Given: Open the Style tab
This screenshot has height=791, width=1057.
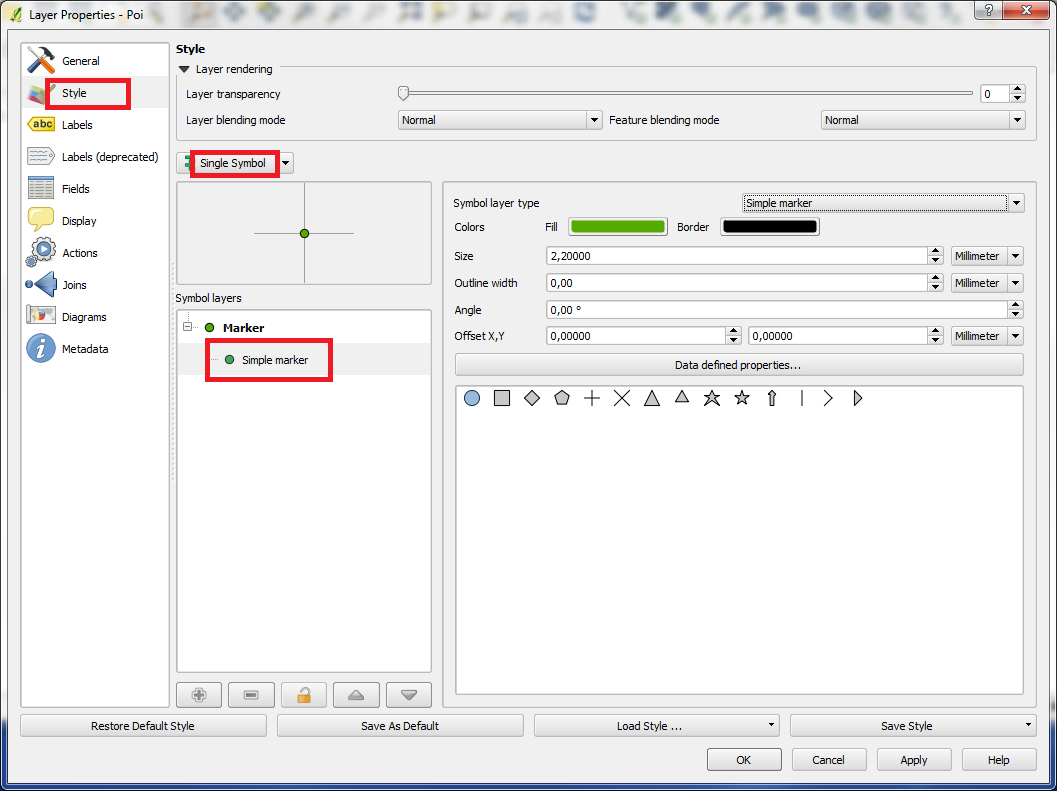Looking at the screenshot, I should 94,92.
